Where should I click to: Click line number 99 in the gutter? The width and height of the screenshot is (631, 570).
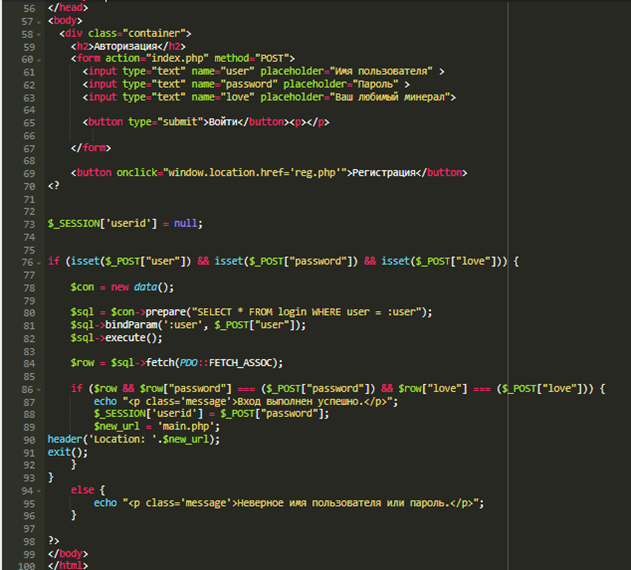pyautogui.click(x=29, y=554)
